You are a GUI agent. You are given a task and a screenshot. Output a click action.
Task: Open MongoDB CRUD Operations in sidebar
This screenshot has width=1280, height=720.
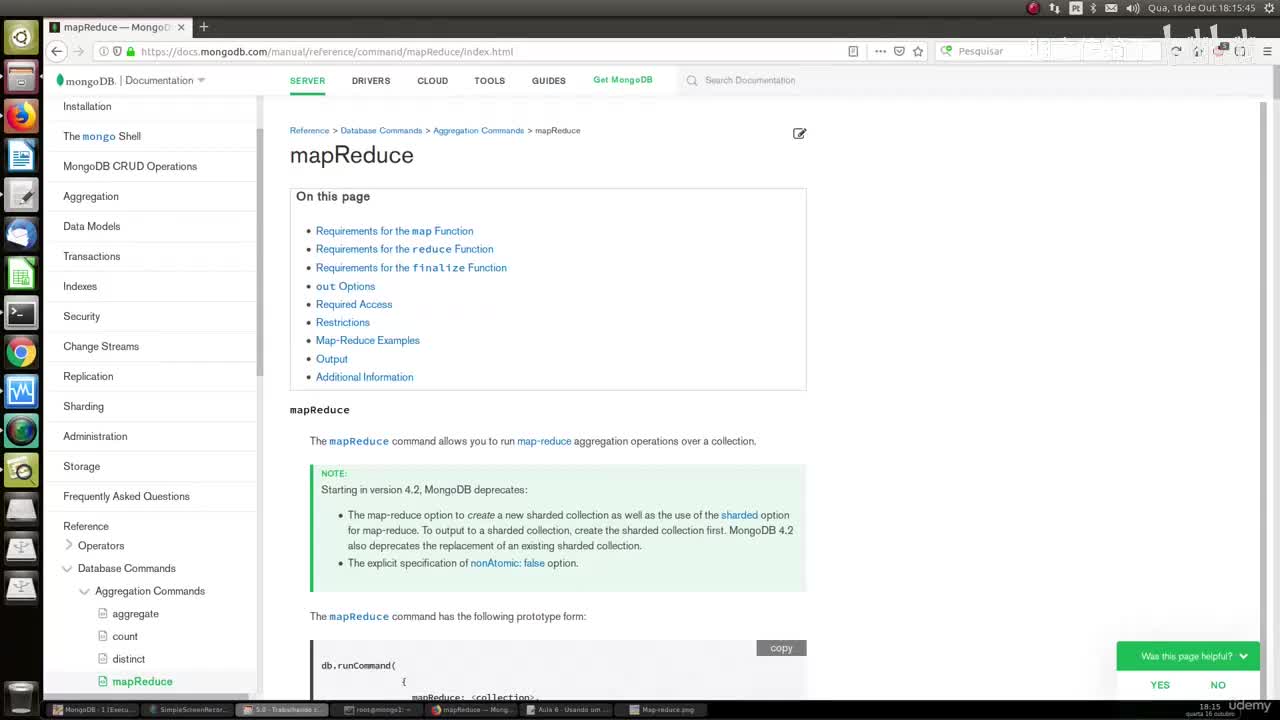tap(130, 166)
